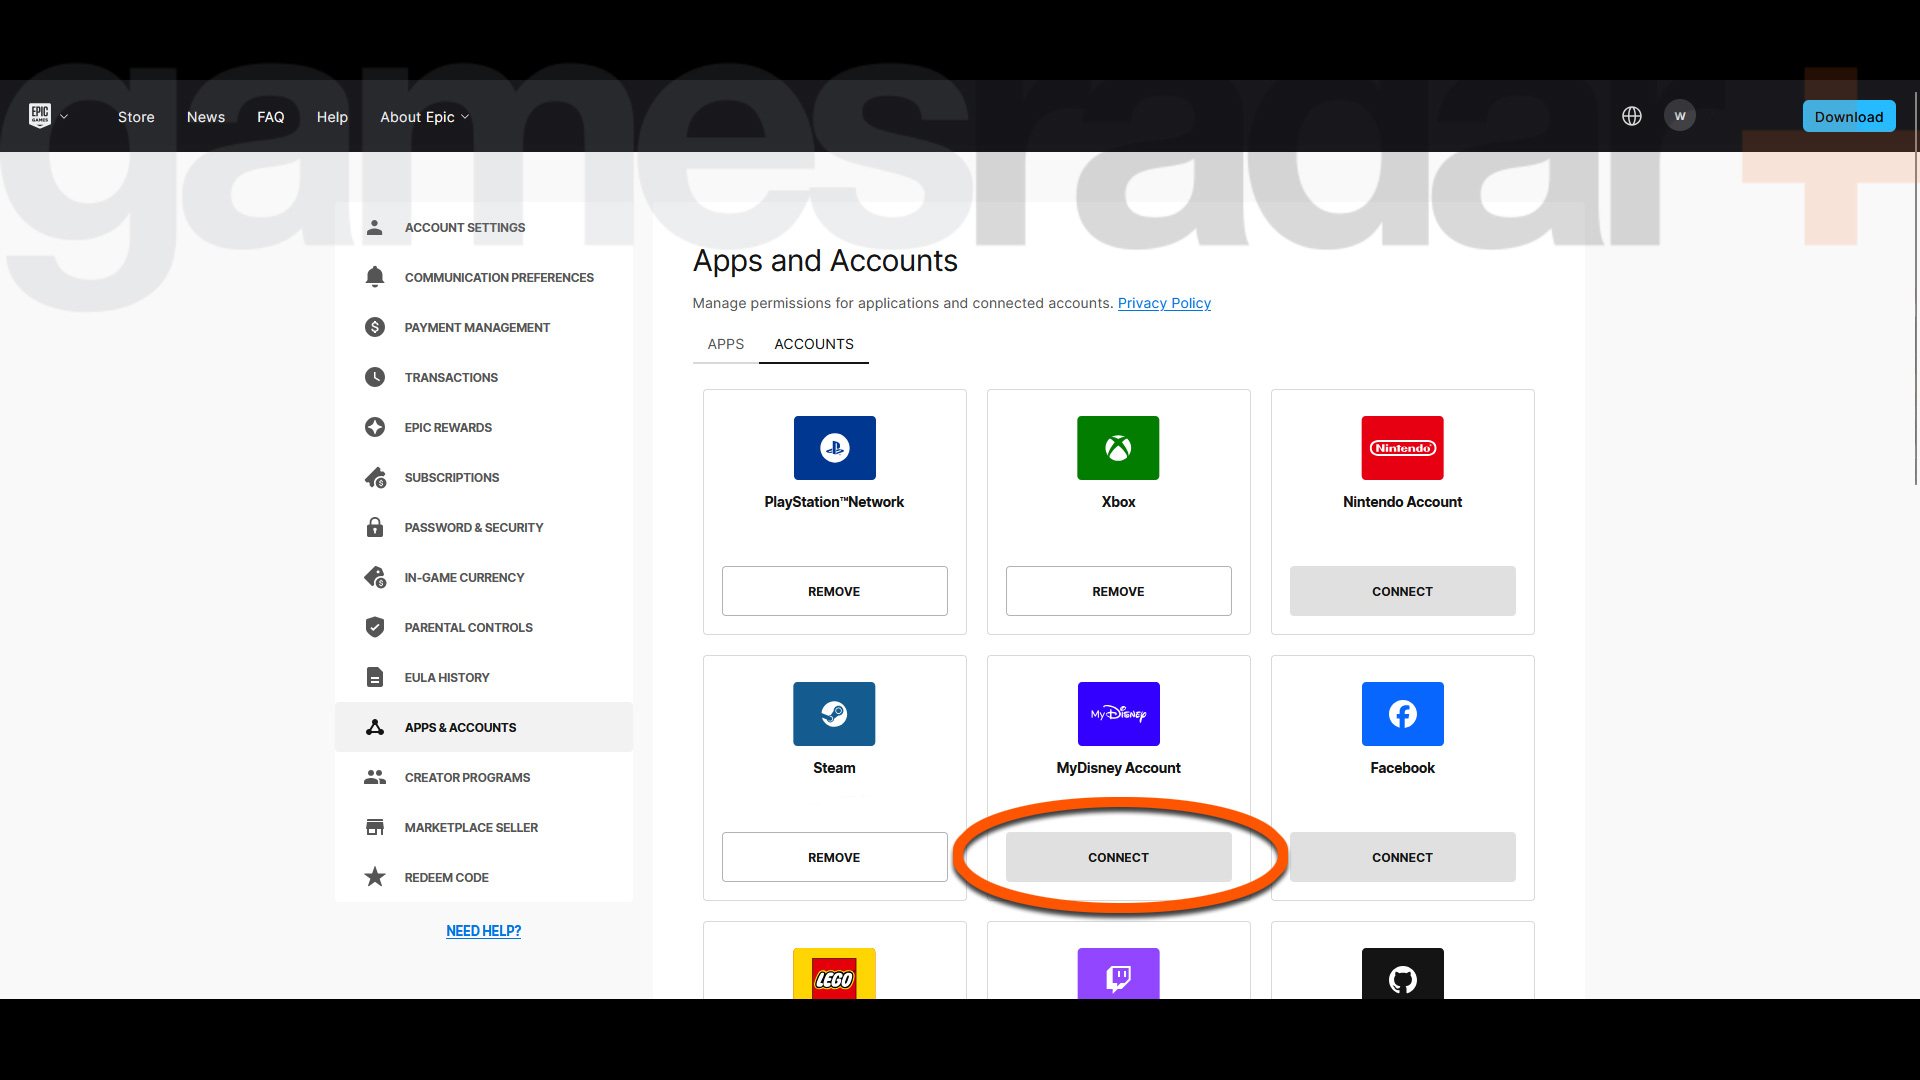The width and height of the screenshot is (1920, 1080).
Task: Click the Facebook logo tile
Action: [1402, 714]
